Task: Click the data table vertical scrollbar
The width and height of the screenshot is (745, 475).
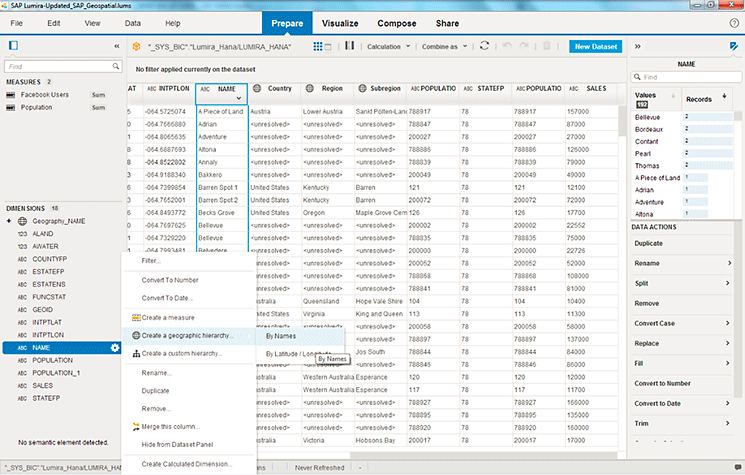Action: pos(622,121)
